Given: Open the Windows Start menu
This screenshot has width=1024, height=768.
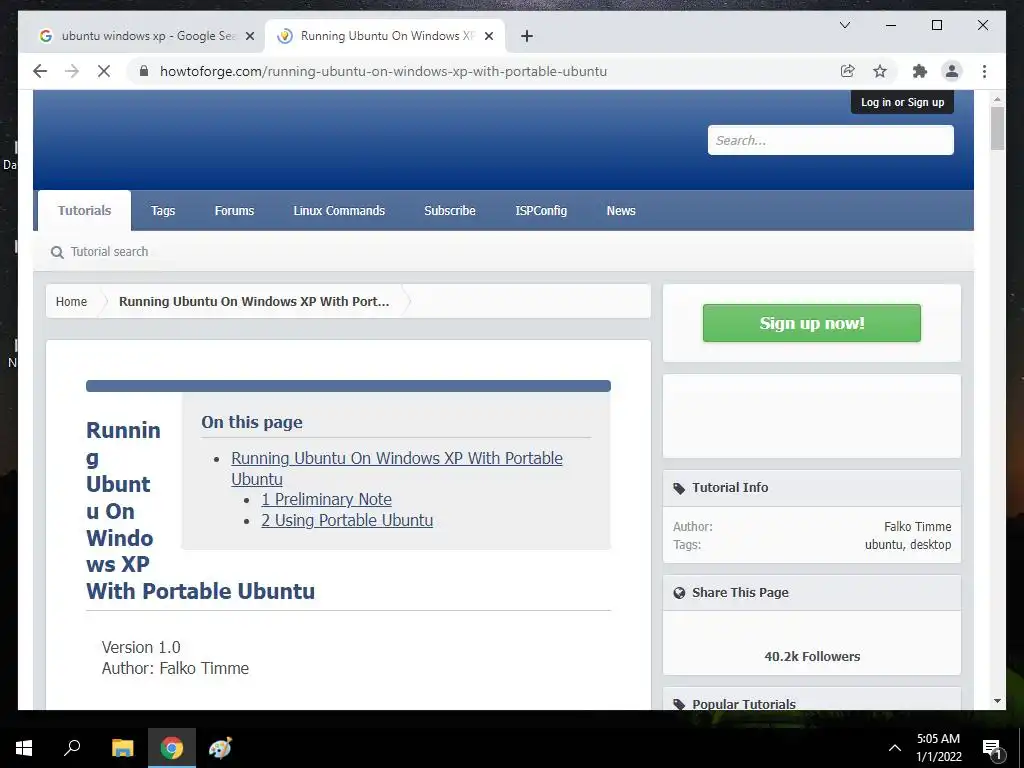Looking at the screenshot, I should click(24, 748).
